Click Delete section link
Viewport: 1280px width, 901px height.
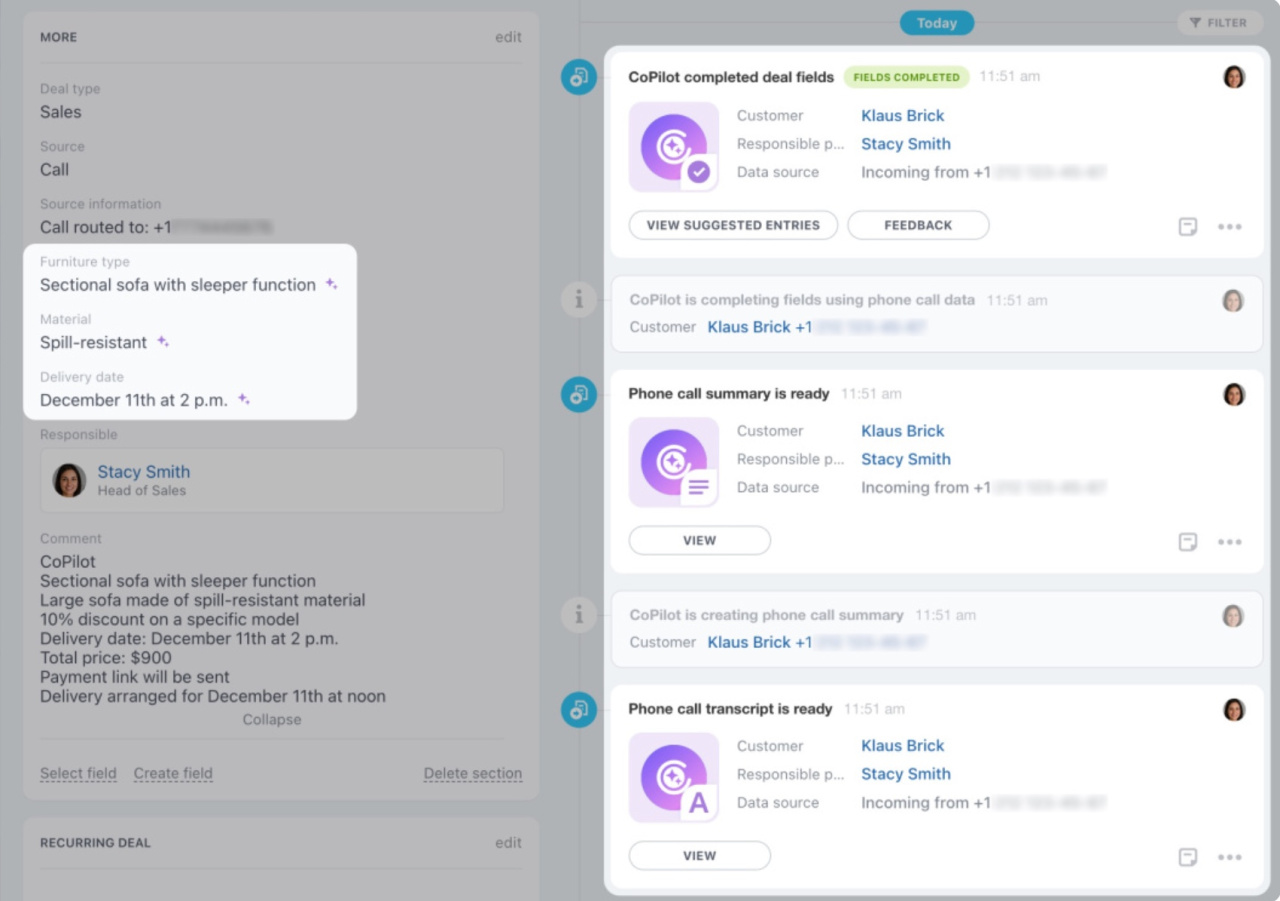[x=472, y=773]
